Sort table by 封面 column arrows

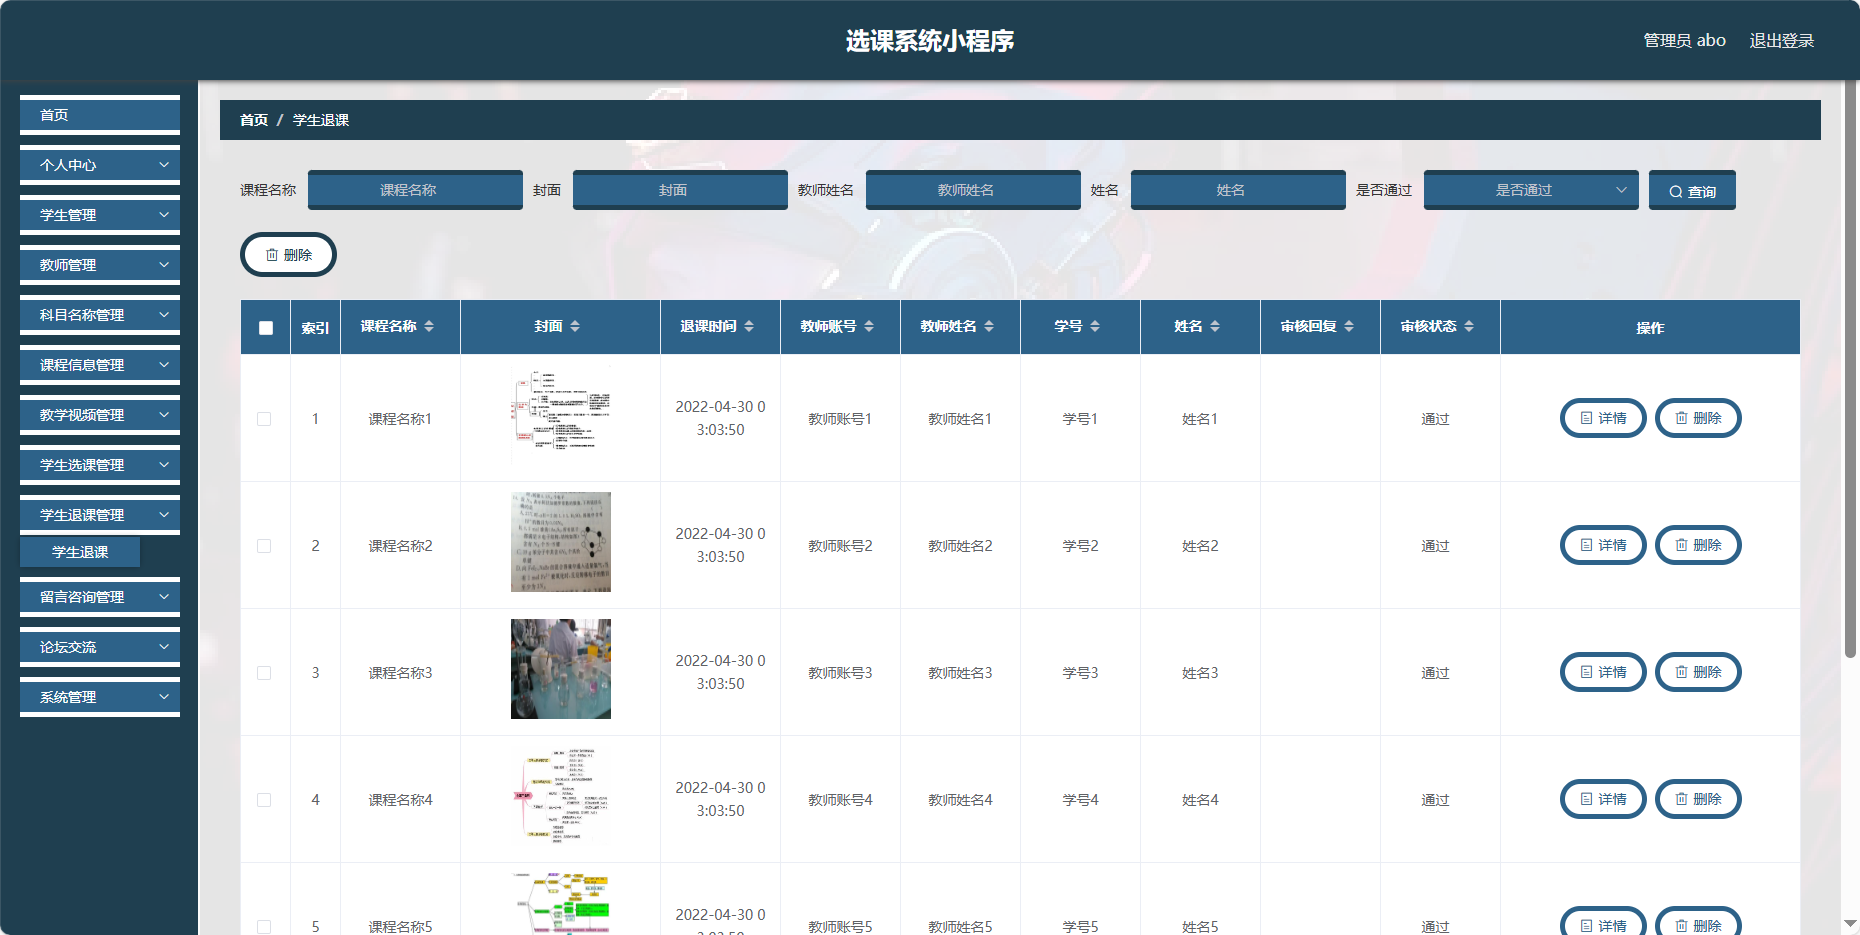pos(575,326)
